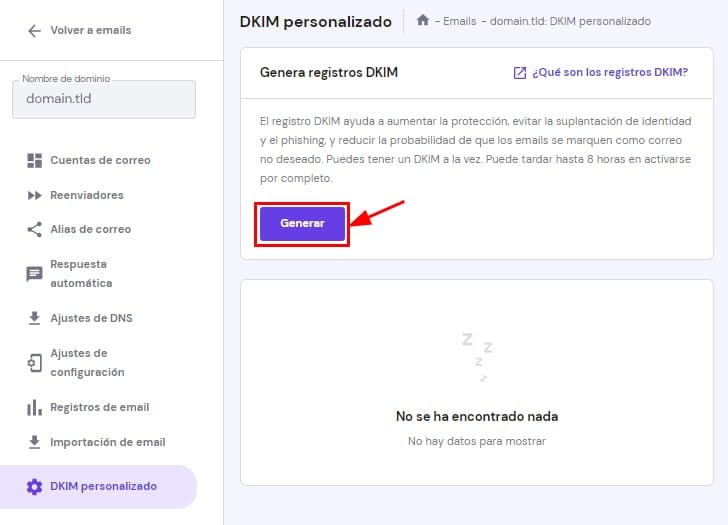Click the Reenviadores double-arrow icon
This screenshot has height=525, width=728.
(34, 195)
